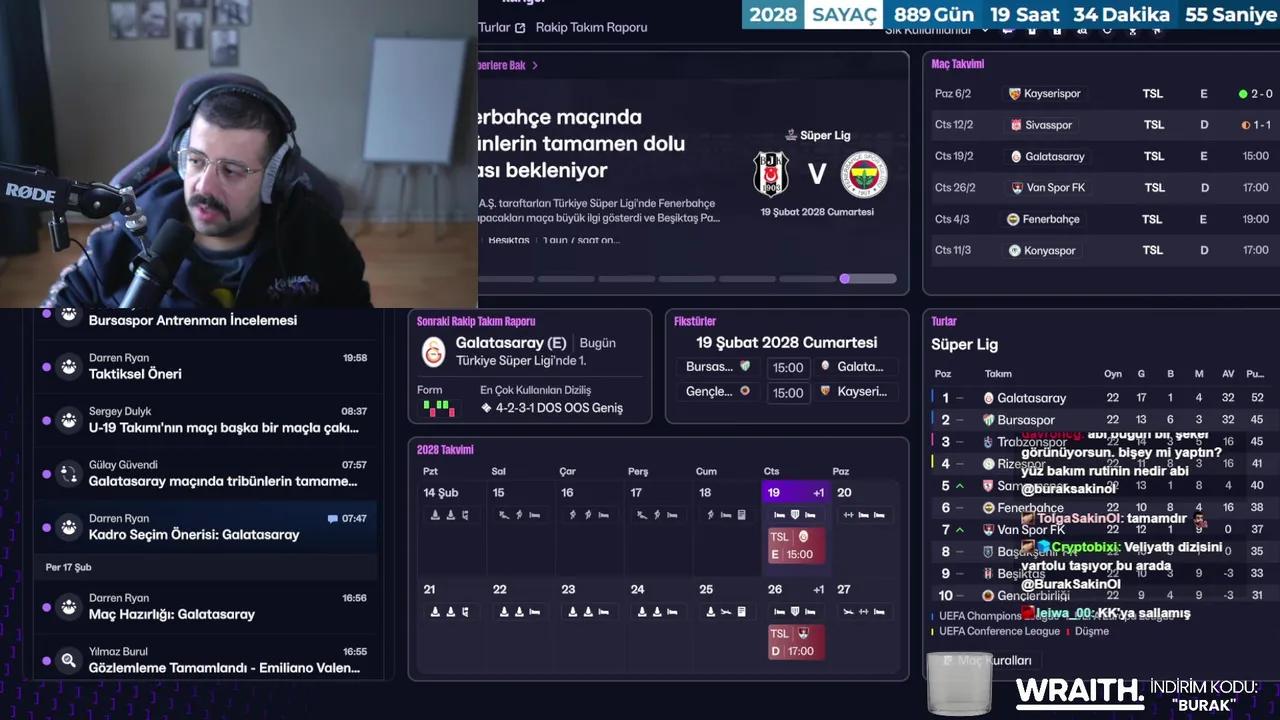Screen dimensions: 1280x720
Task: Click the 1 - 1 result against Sivasspor
Action: pyautogui.click(x=1256, y=125)
